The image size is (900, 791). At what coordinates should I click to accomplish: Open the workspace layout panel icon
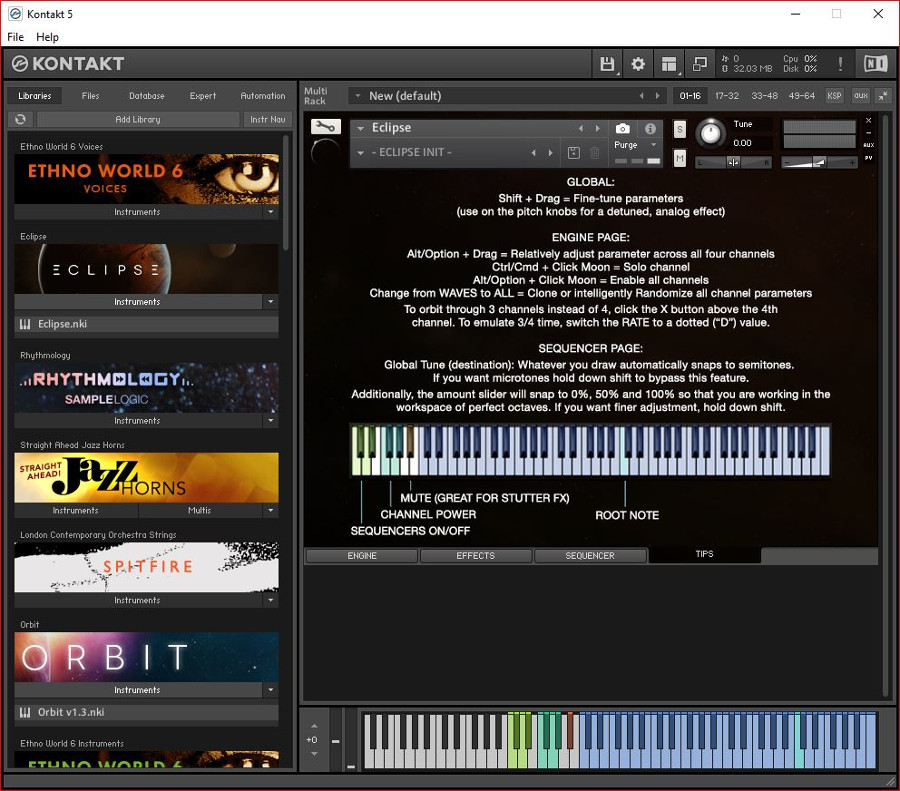669,64
